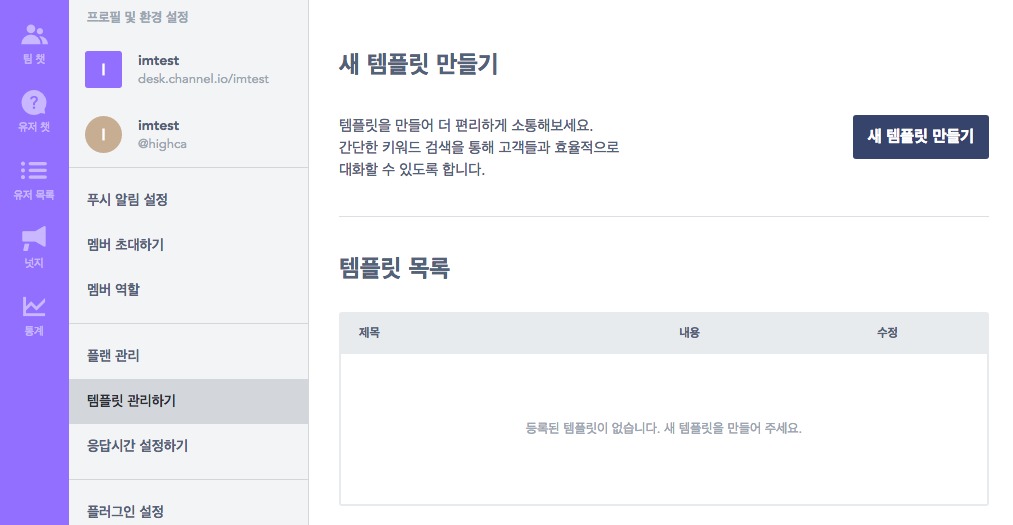Click the desk.channel.io/imtest link
This screenshot has height=525, width=1013.
coord(204,79)
